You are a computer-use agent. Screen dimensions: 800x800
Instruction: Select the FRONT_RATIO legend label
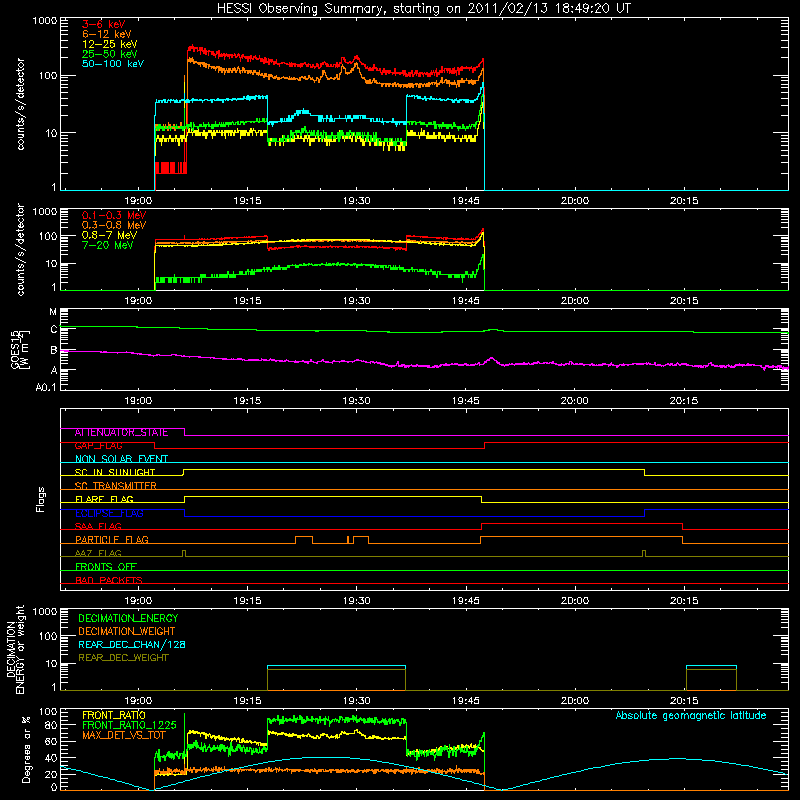pyautogui.click(x=114, y=715)
